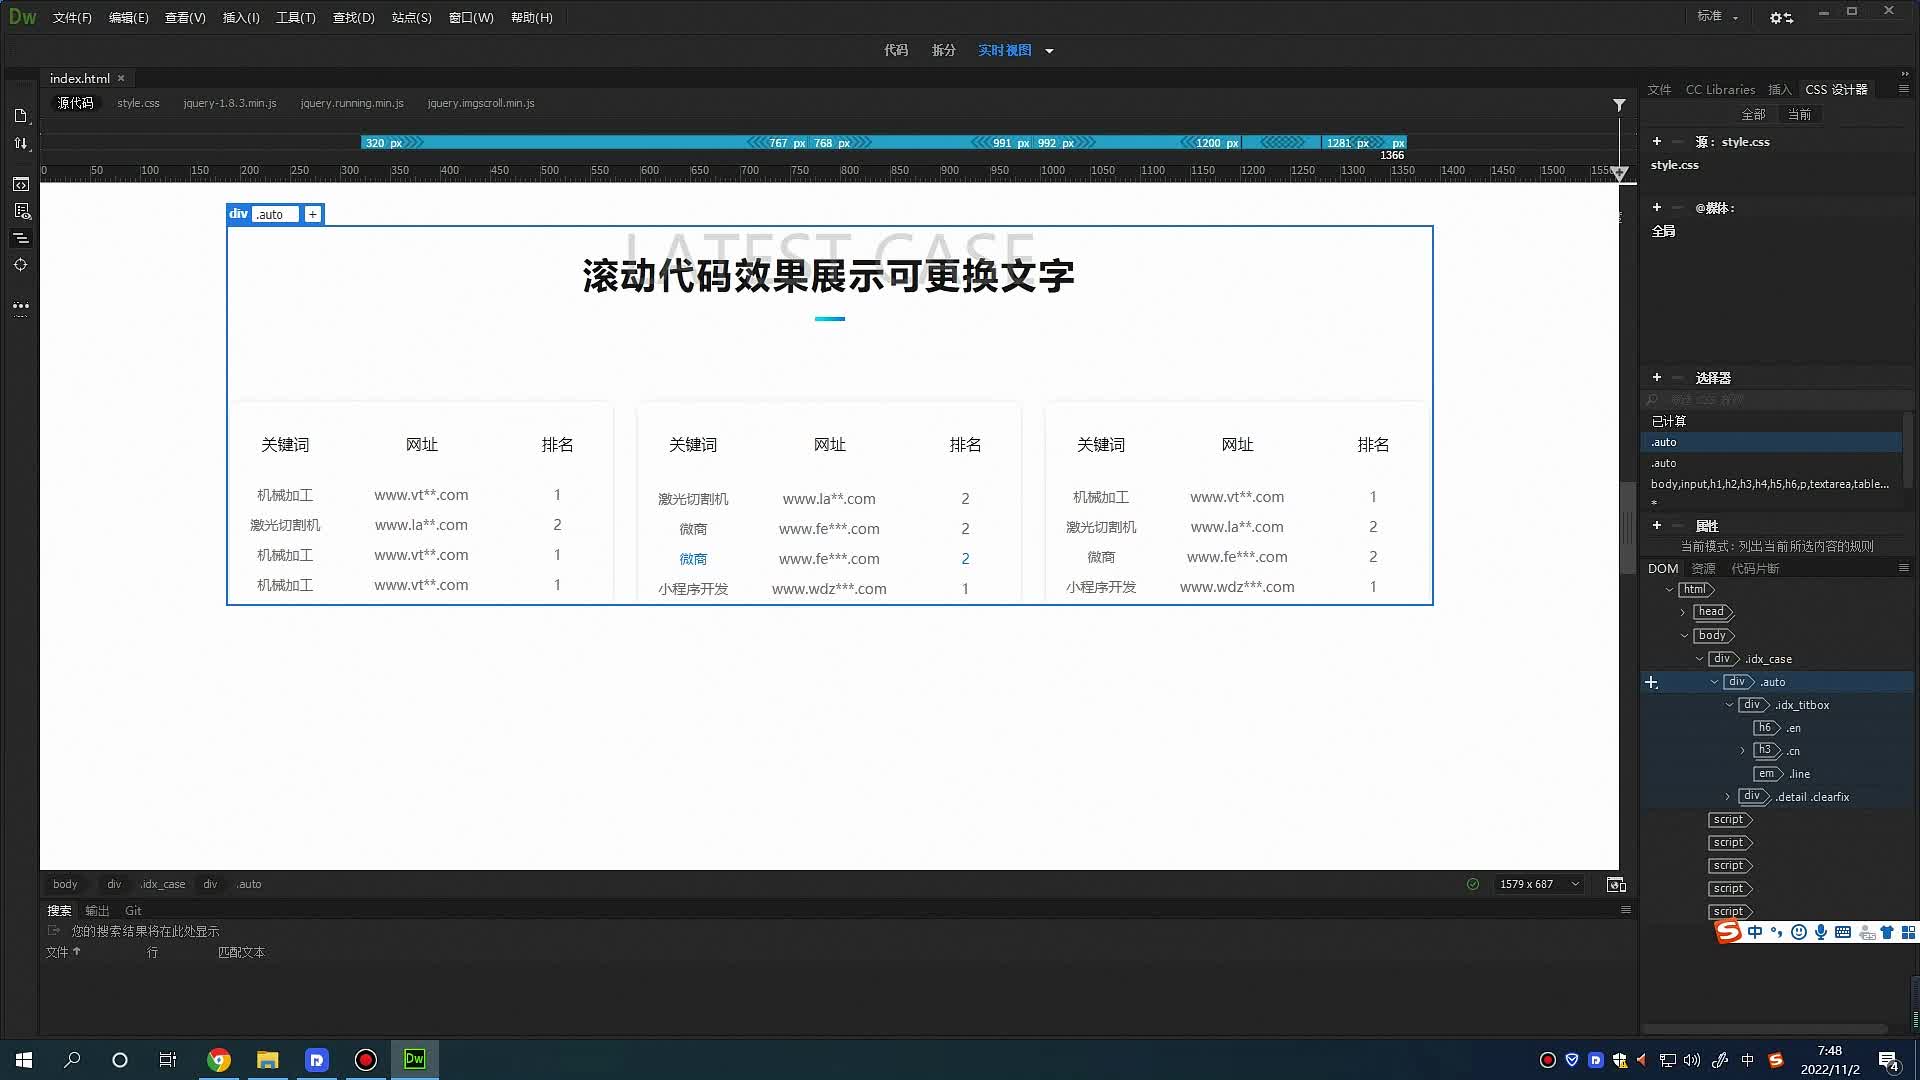
Task: Add a selector with the 选择器 plus icon
Action: point(1657,377)
